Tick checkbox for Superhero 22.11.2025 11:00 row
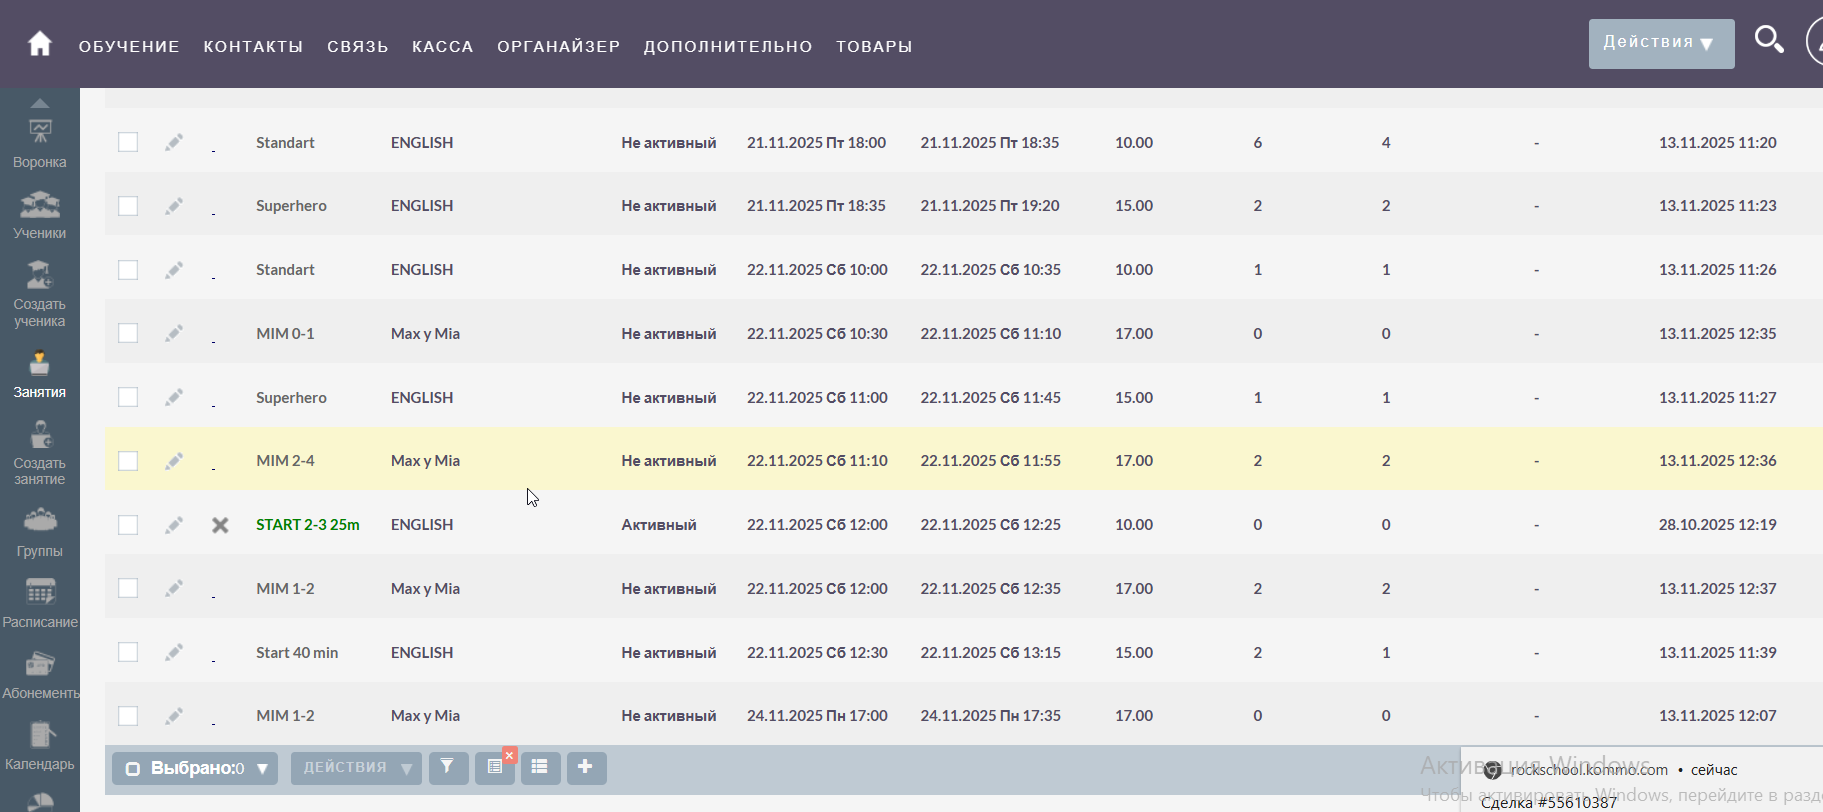1823x812 pixels. click(128, 397)
